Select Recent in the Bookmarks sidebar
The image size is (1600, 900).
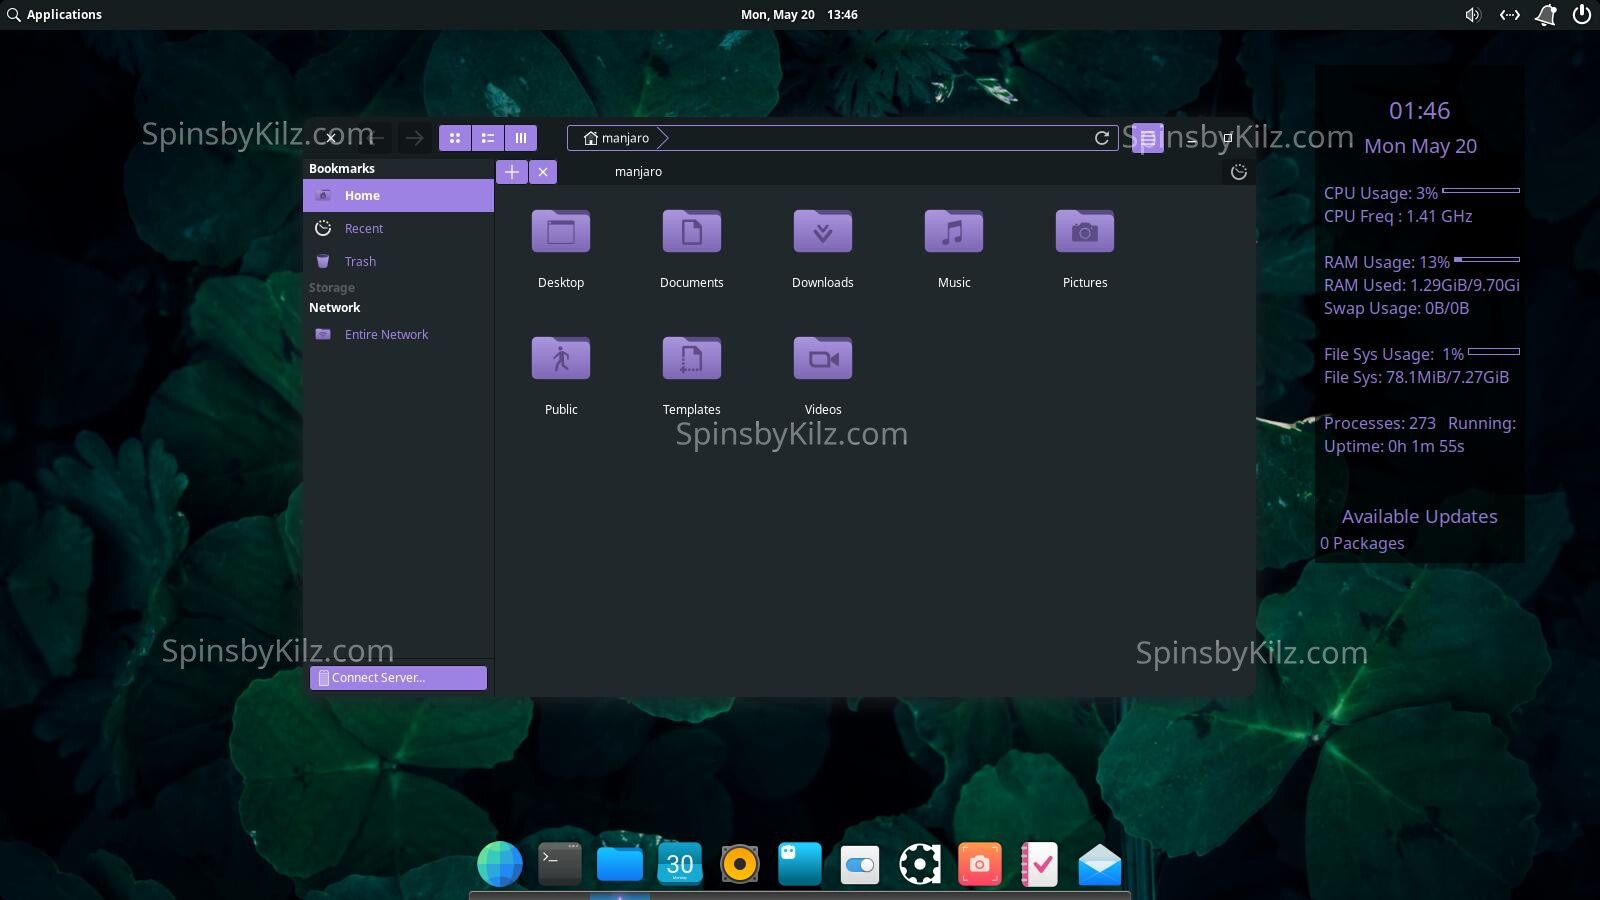coord(363,228)
